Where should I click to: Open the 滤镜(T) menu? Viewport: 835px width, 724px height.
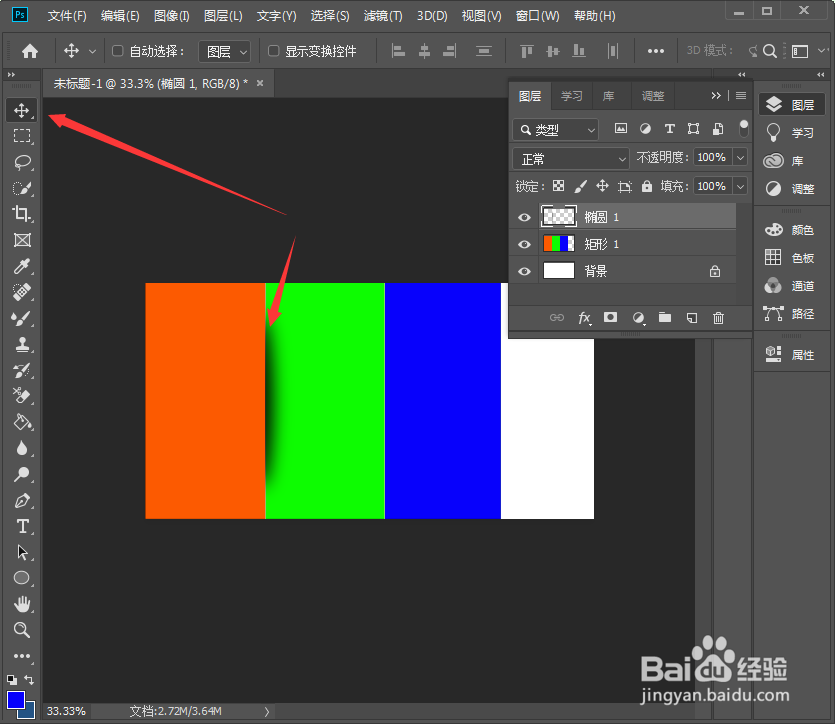tap(383, 16)
